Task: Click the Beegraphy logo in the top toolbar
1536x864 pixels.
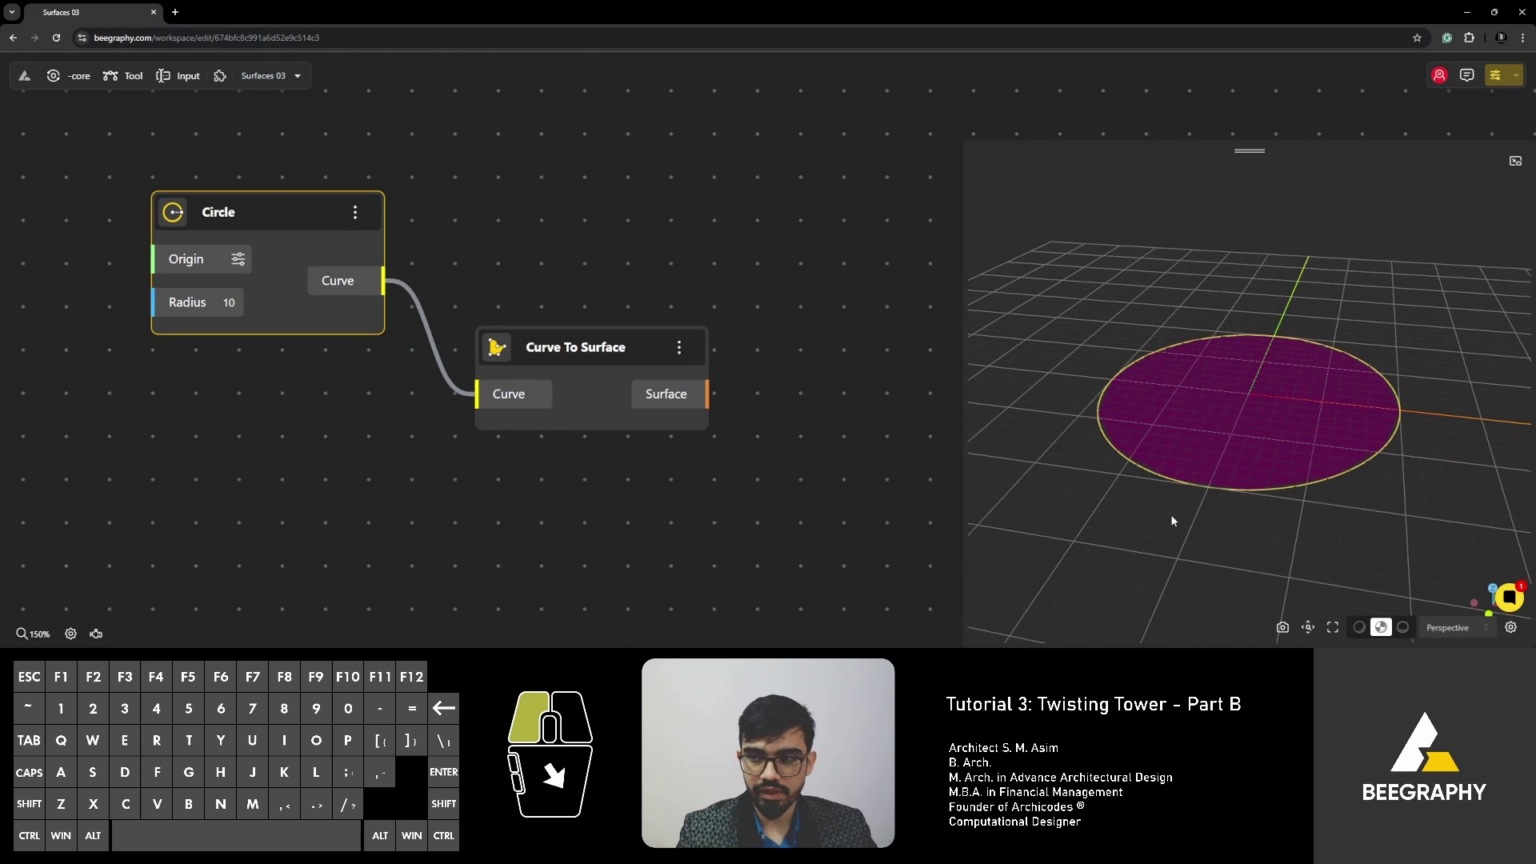Action: click(24, 75)
